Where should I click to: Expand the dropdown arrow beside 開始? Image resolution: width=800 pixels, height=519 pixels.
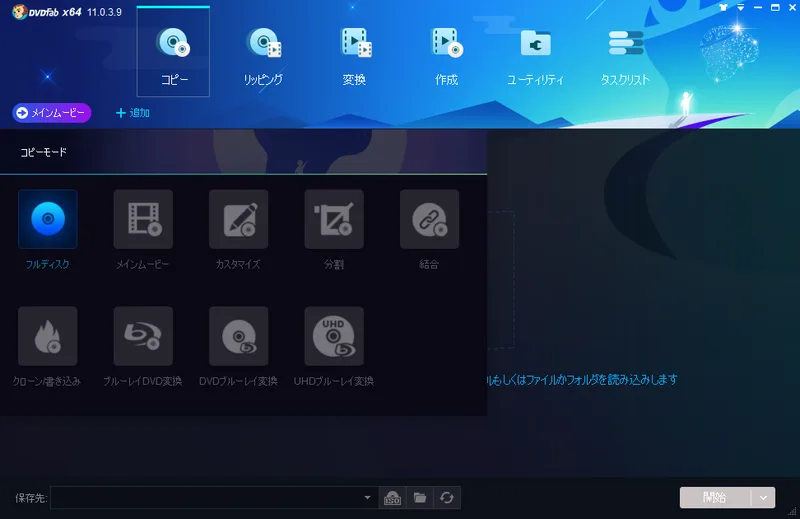[763, 498]
